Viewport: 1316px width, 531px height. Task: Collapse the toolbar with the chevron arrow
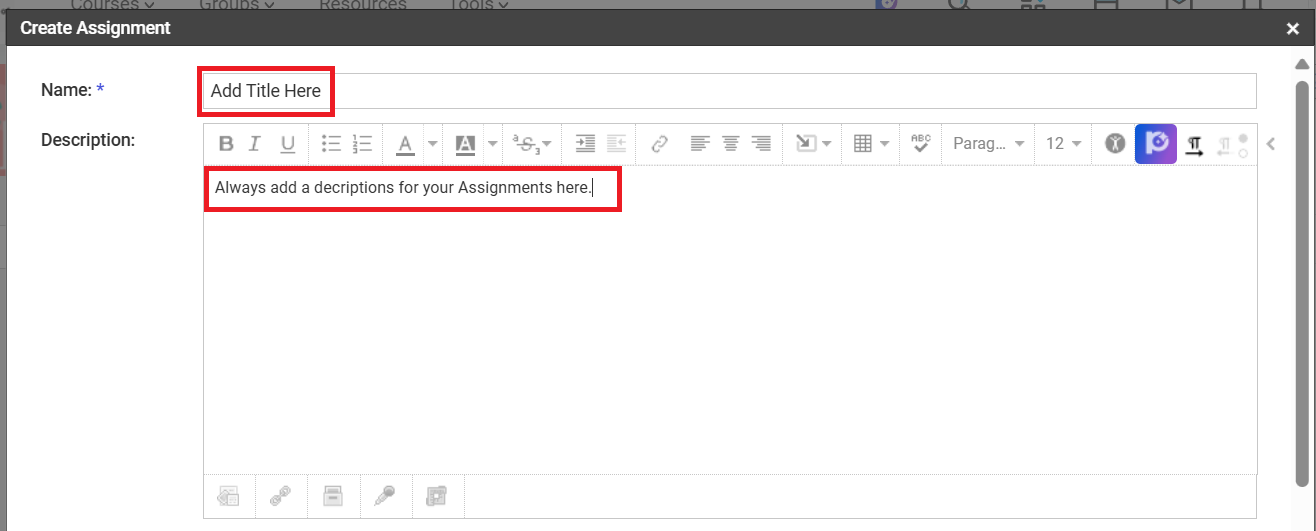[x=1271, y=144]
